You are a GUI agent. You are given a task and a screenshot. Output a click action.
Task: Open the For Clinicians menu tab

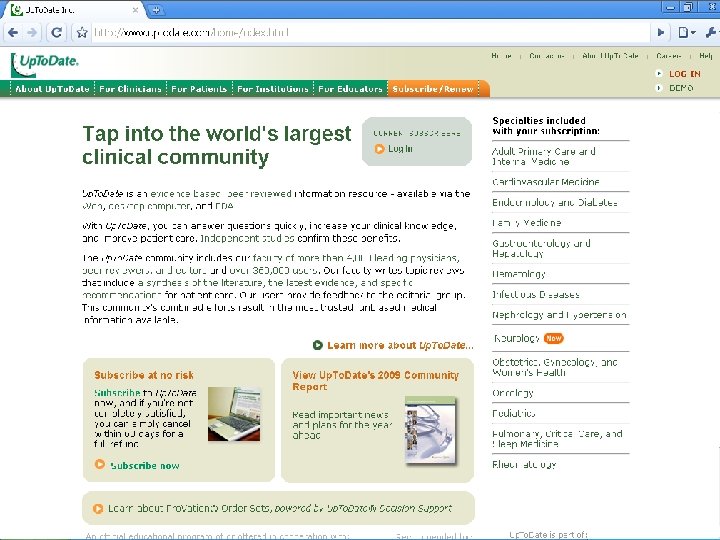tap(130, 89)
